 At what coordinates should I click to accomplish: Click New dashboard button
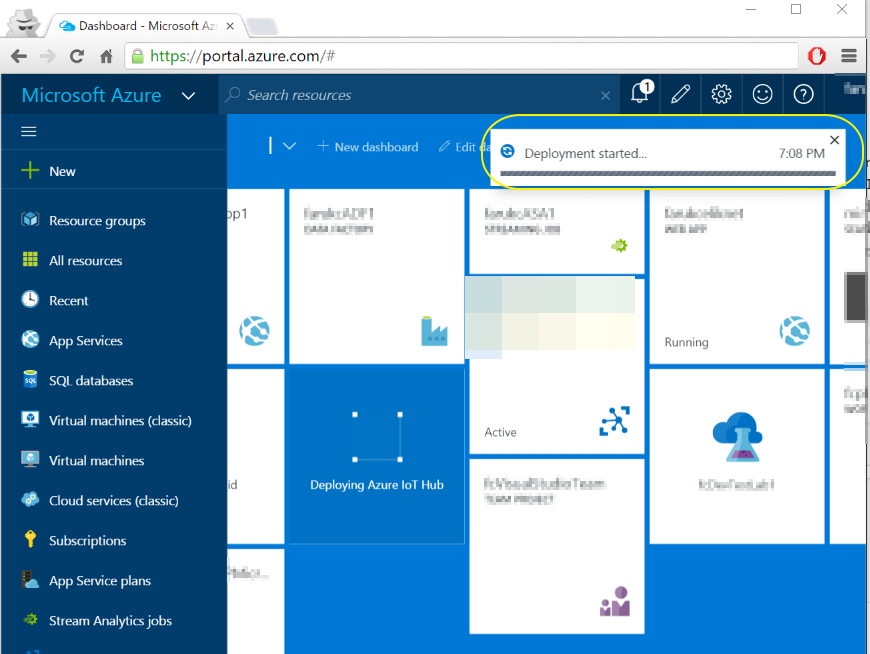click(367, 146)
